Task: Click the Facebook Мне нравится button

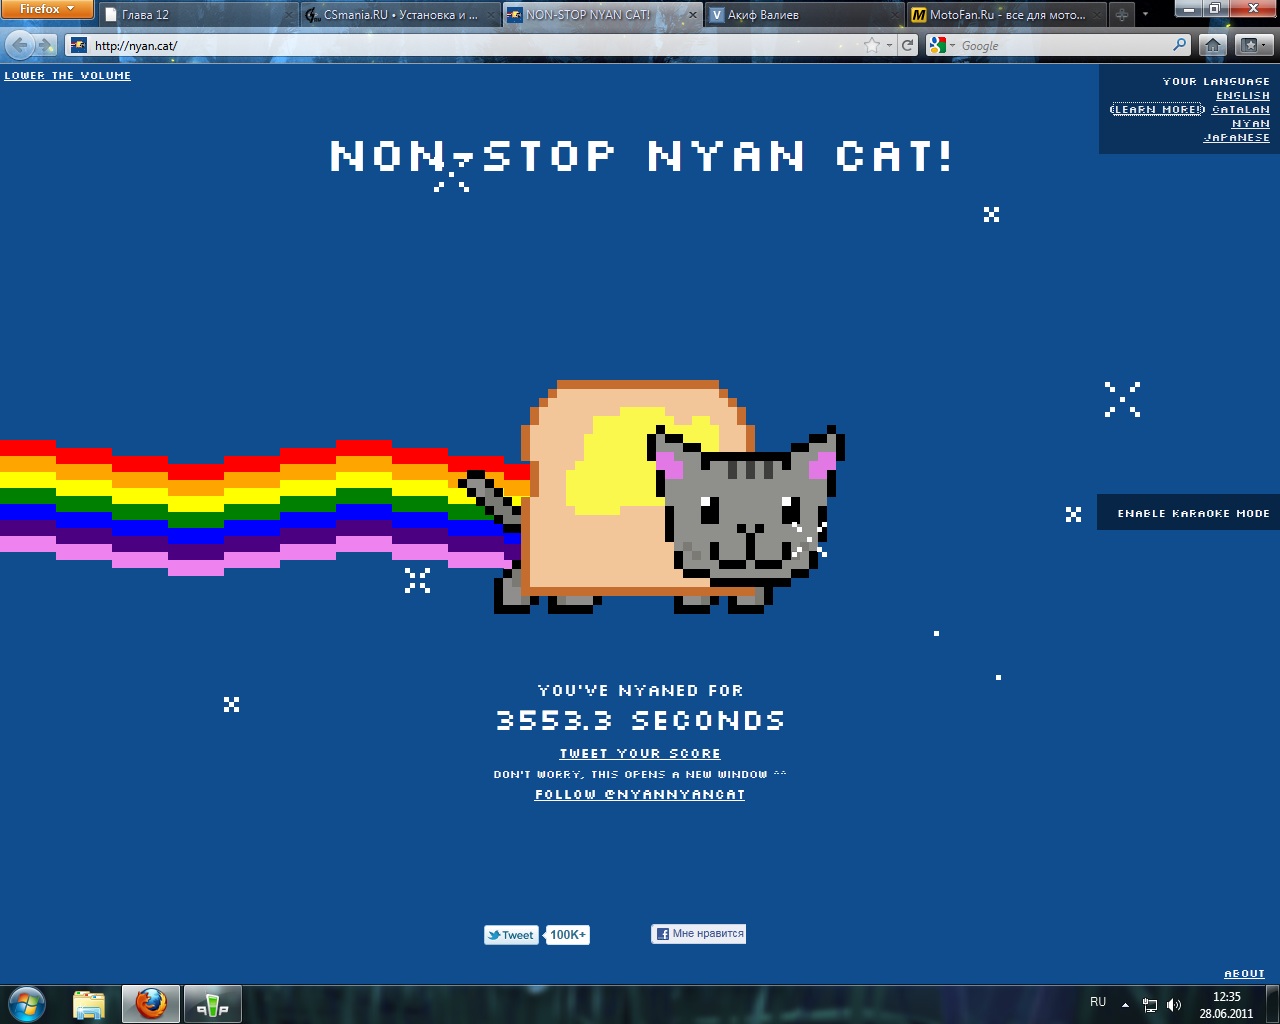Action: coord(699,934)
